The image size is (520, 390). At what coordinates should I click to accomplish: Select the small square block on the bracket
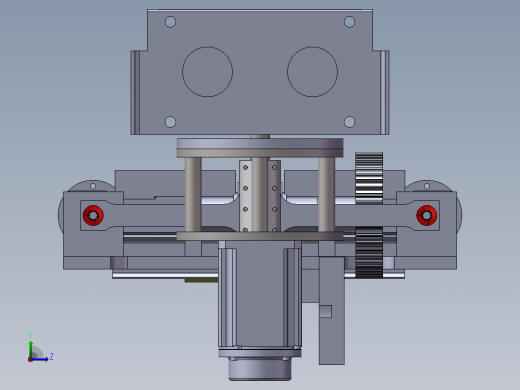point(325,312)
